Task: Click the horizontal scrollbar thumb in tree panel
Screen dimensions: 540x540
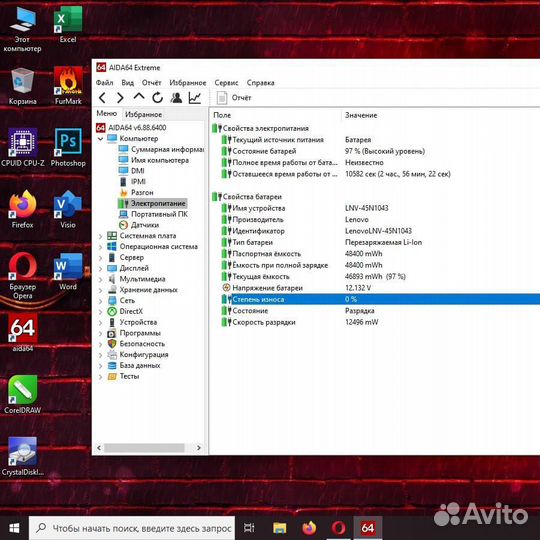Action: tap(144, 448)
